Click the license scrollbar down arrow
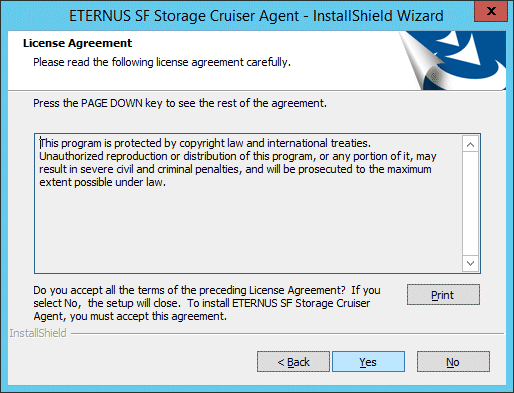Image resolution: width=514 pixels, height=393 pixels. pos(470,263)
